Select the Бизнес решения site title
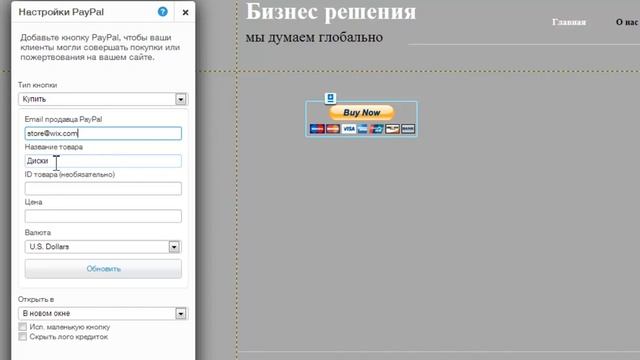This screenshot has height=360, width=640. click(x=331, y=11)
